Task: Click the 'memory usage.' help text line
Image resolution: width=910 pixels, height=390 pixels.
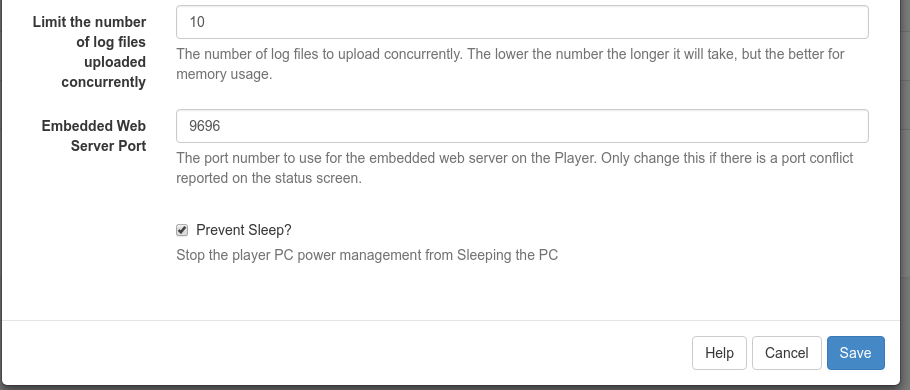Action: tap(224, 74)
